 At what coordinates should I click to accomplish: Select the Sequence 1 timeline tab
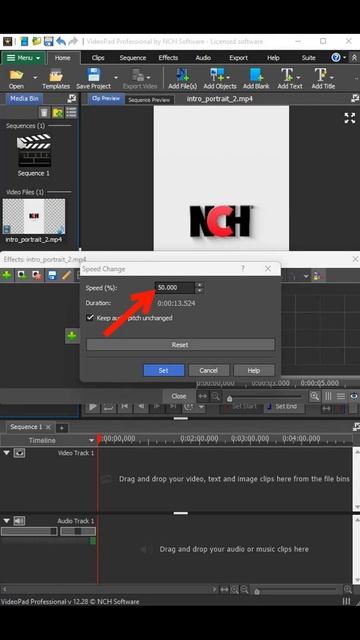coord(26,427)
